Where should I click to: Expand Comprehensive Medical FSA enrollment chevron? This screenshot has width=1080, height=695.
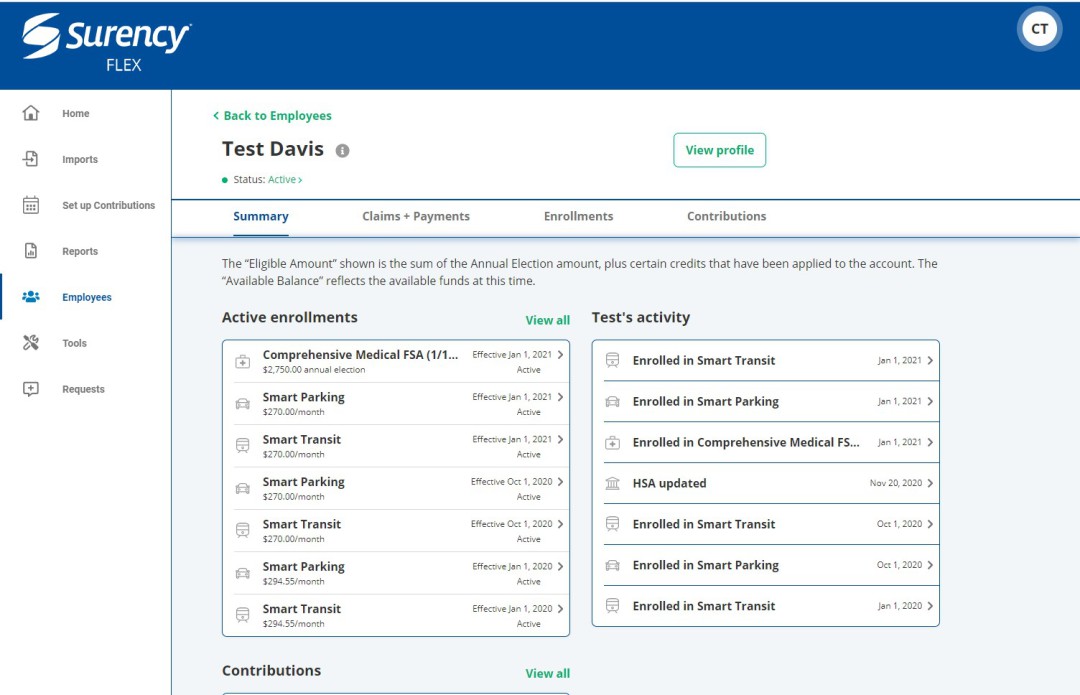click(561, 355)
